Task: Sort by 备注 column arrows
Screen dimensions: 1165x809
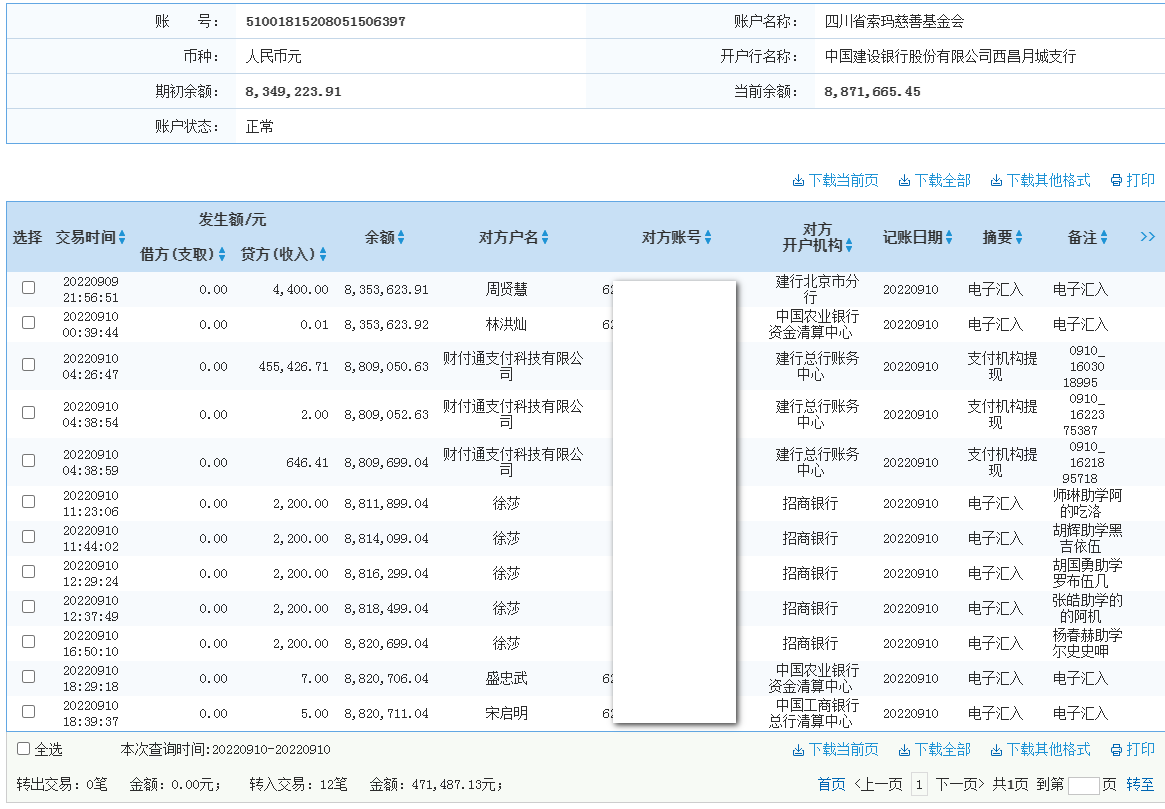Action: point(1104,238)
